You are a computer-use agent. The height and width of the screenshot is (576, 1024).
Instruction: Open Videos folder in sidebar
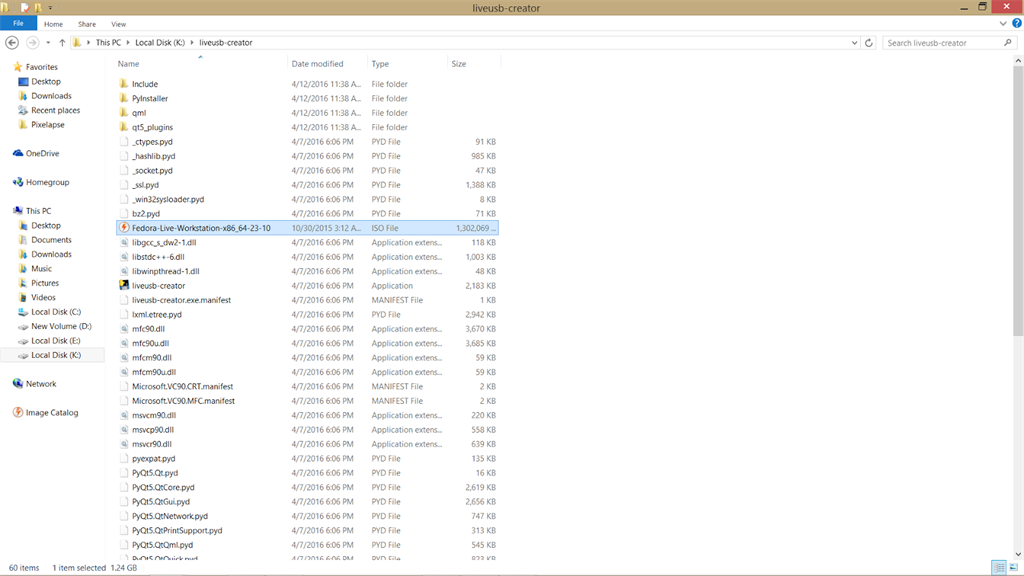coord(43,297)
